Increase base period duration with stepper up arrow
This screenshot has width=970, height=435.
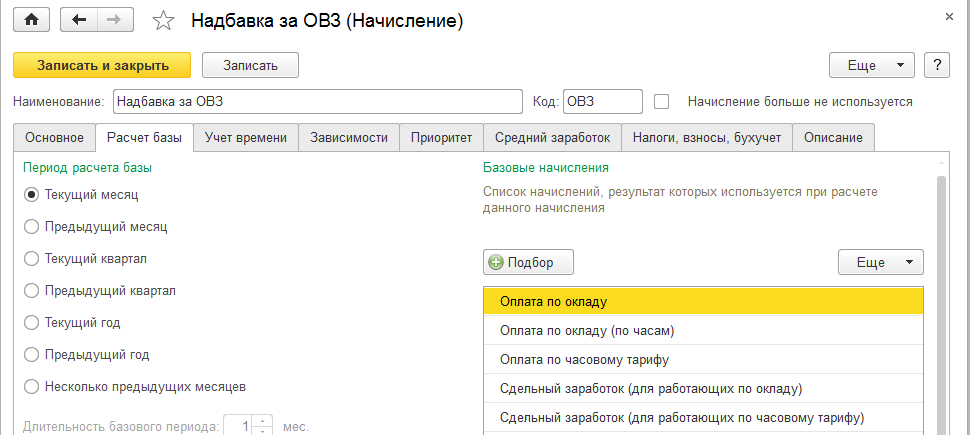click(x=262, y=421)
